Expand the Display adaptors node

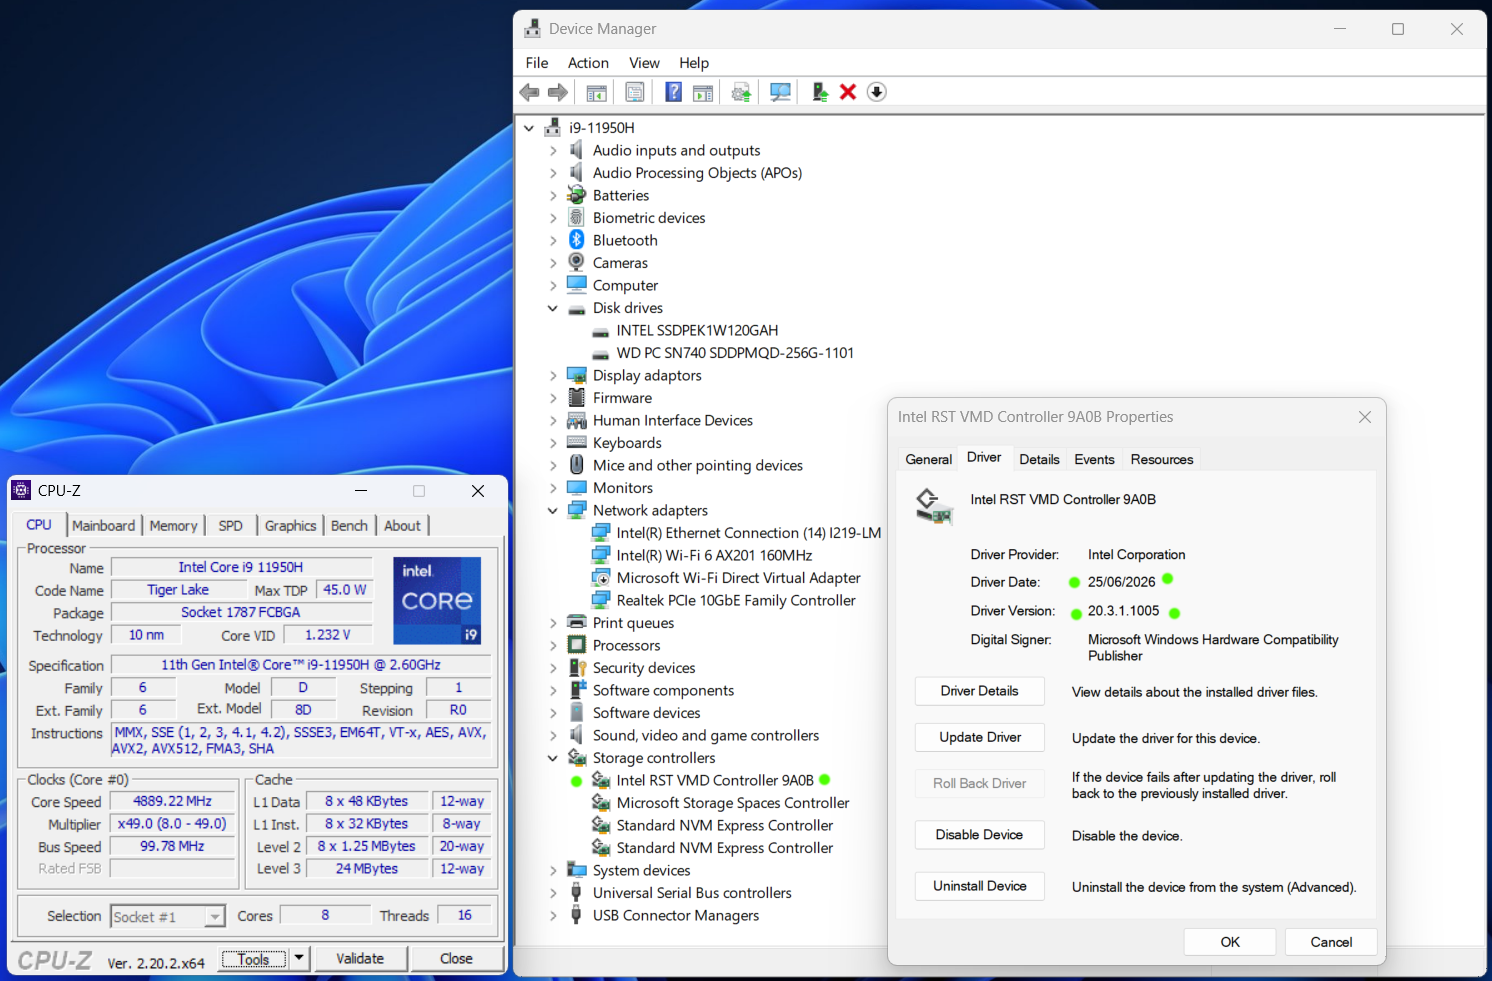coord(553,375)
